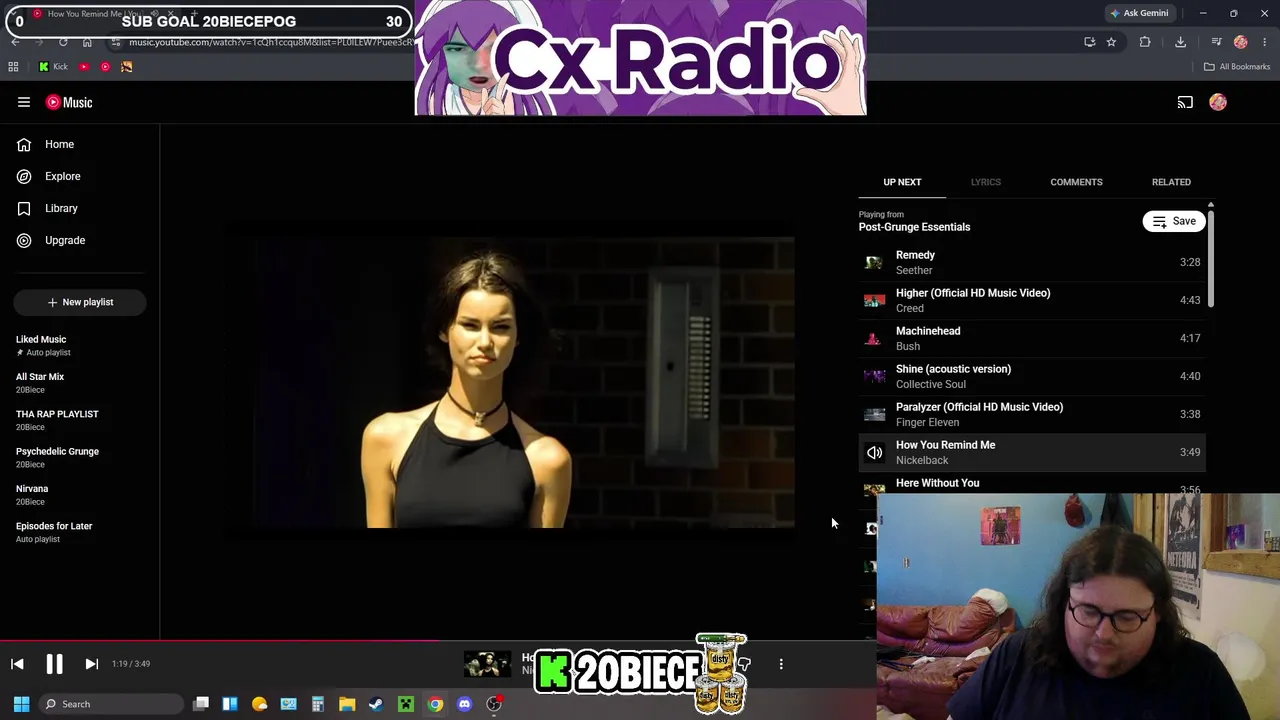The height and width of the screenshot is (720, 1280).
Task: Skip to the previous track
Action: click(17, 664)
